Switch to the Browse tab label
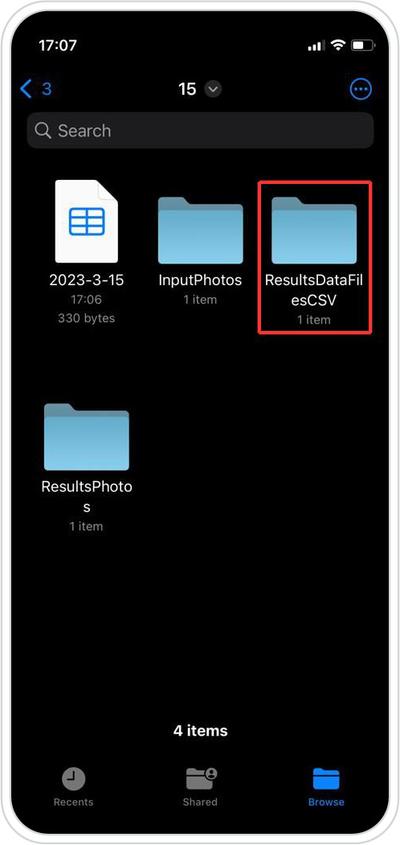Screen dimensions: 400x845 tap(326, 802)
